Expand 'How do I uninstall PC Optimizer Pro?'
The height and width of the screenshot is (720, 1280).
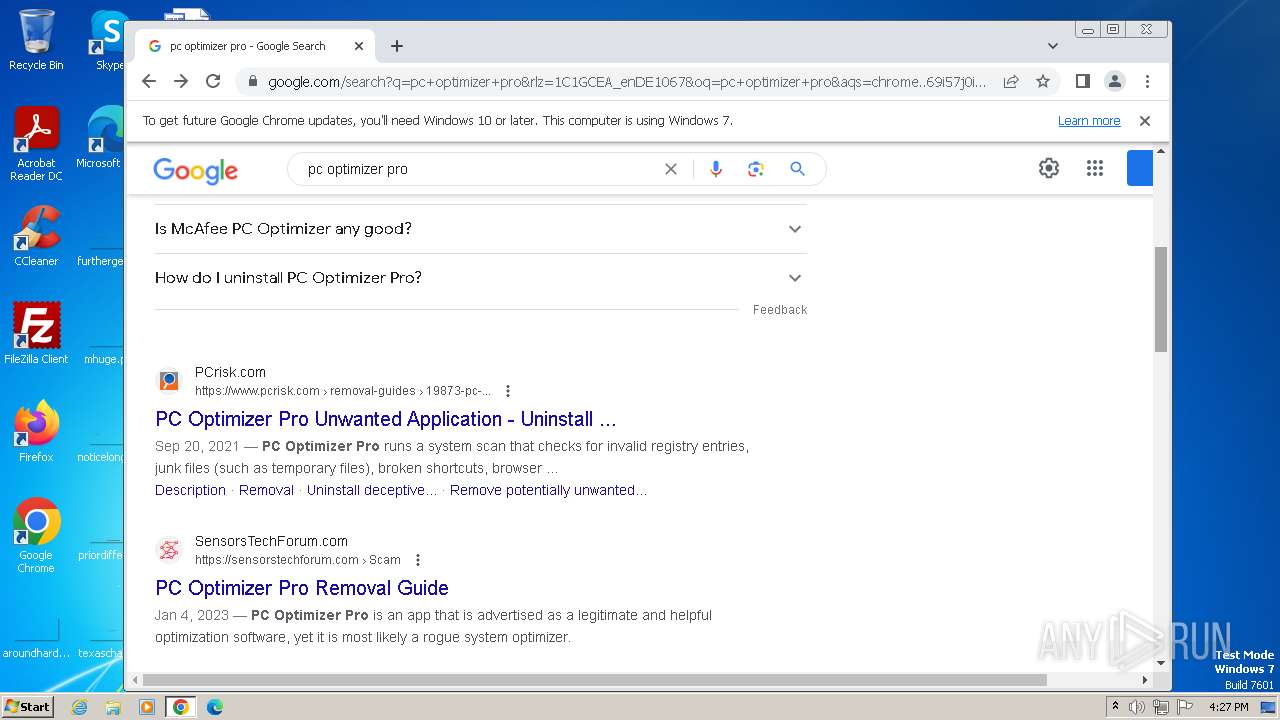click(480, 278)
